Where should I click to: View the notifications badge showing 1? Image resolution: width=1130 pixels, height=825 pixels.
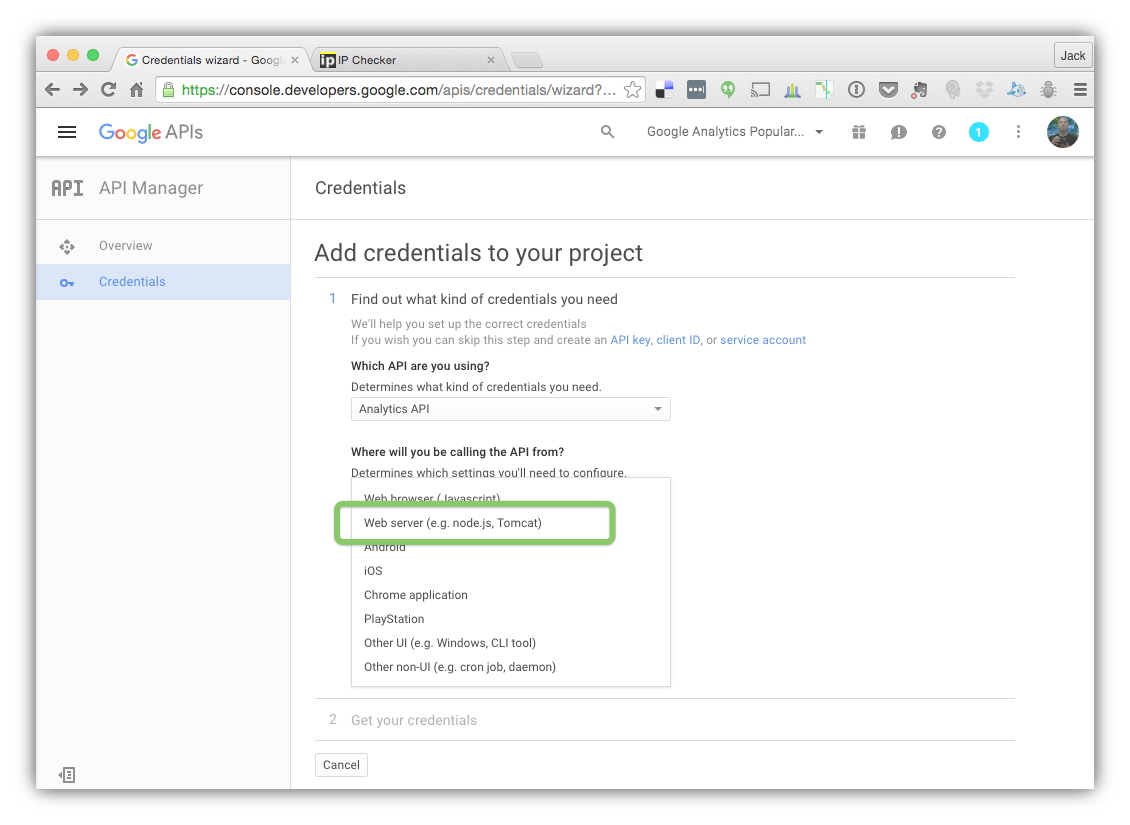978,132
